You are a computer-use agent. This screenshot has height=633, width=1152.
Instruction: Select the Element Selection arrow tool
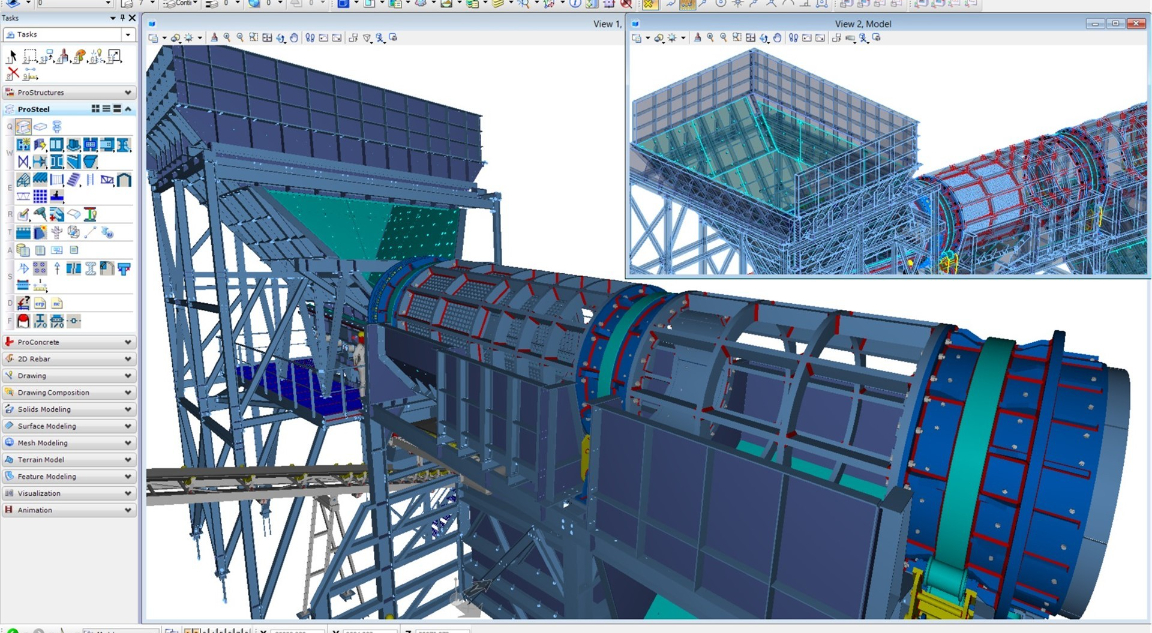click(12, 57)
